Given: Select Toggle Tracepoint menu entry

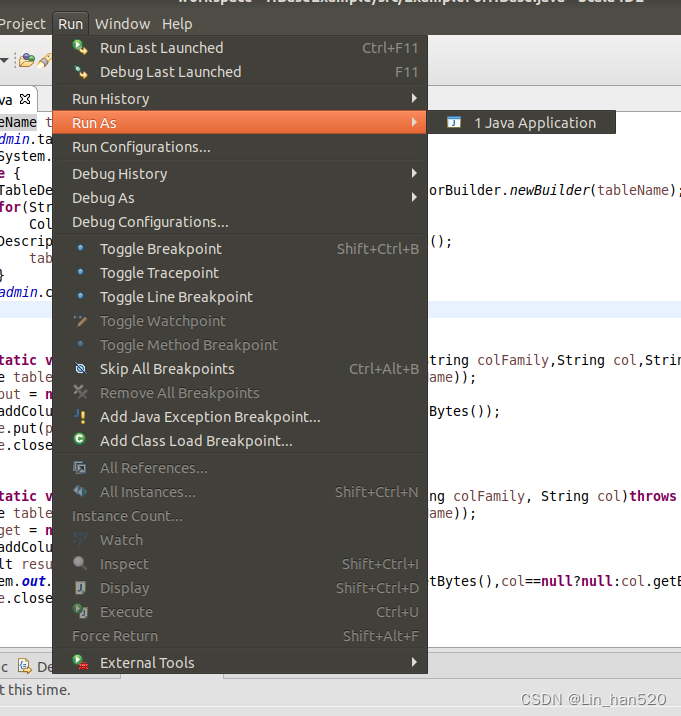Looking at the screenshot, I should (x=240, y=273).
